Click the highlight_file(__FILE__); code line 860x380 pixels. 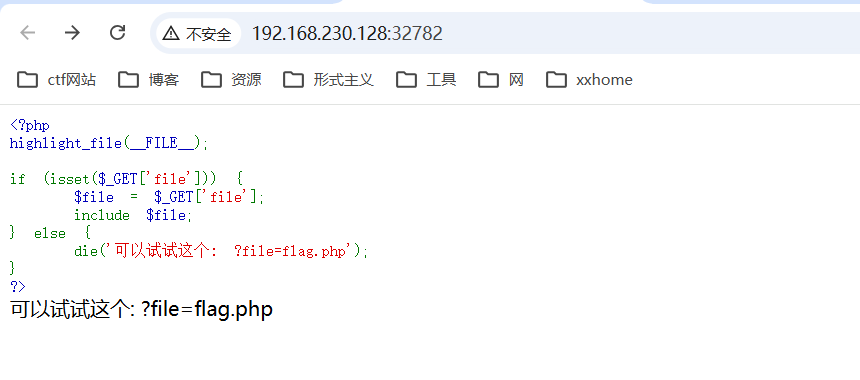(109, 144)
